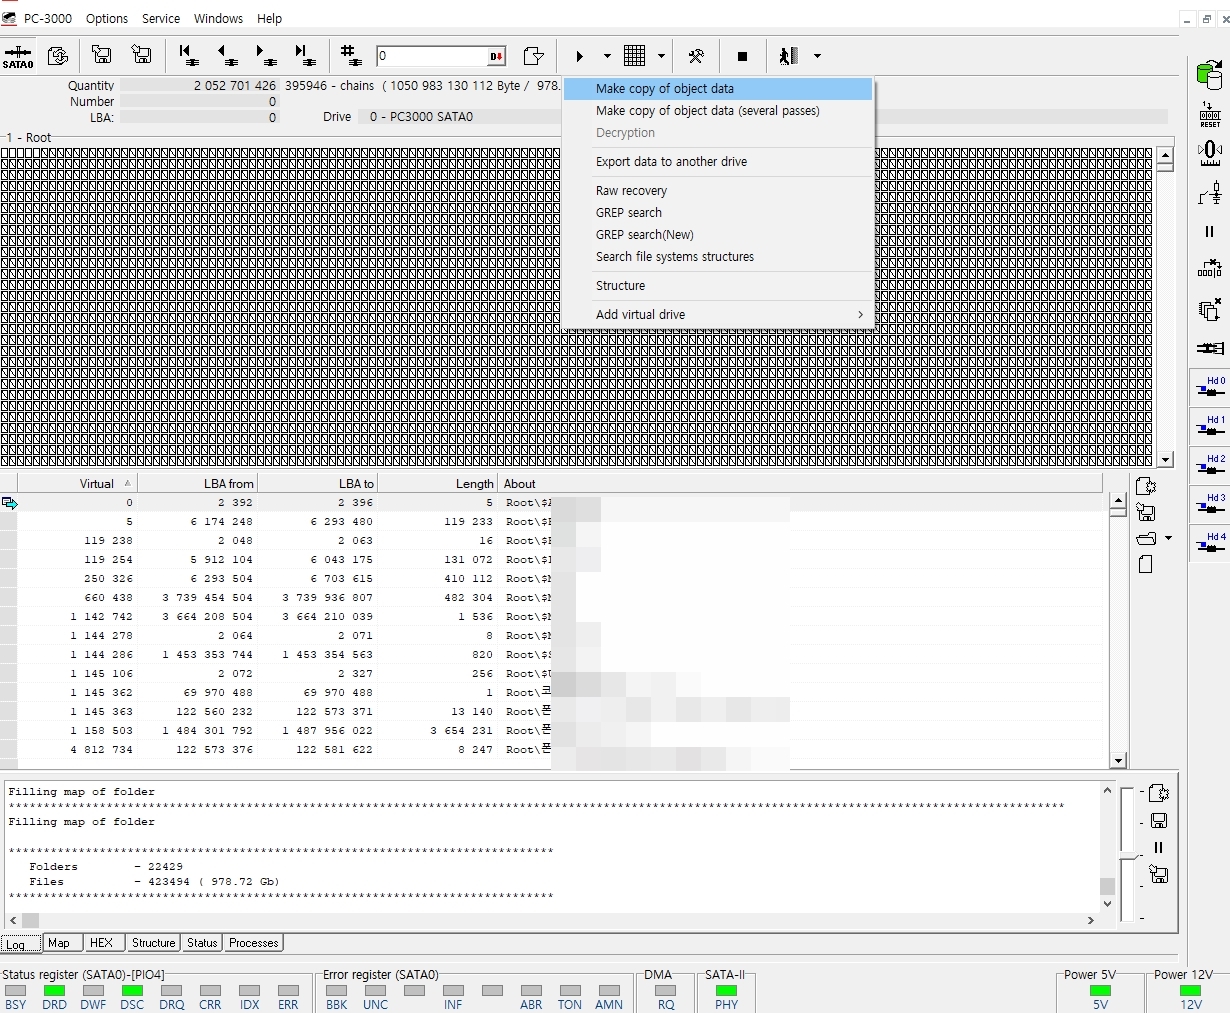
Task: Click the play/start task icon
Action: click(x=579, y=56)
